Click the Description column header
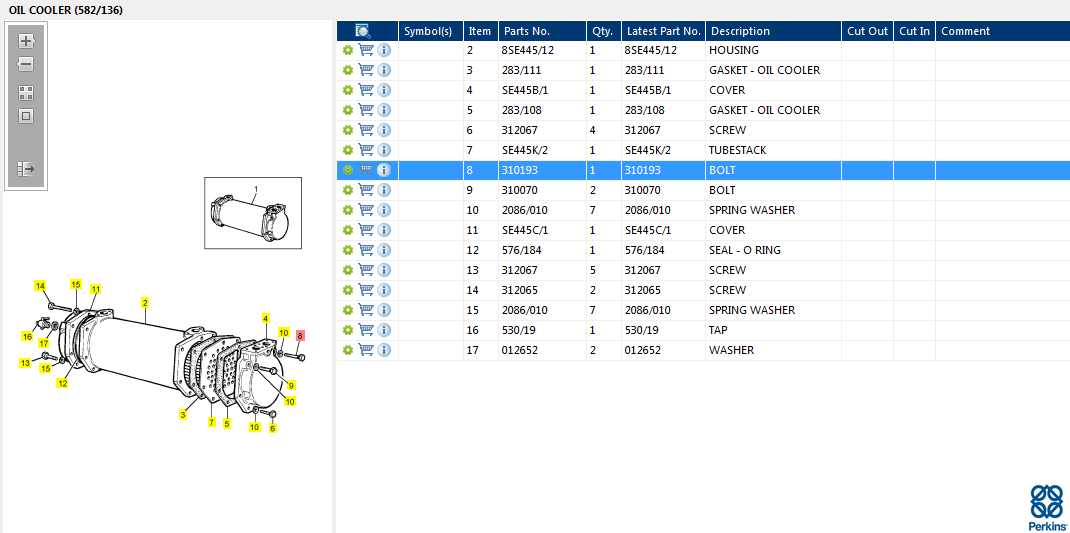The image size is (1070, 533). [x=773, y=31]
